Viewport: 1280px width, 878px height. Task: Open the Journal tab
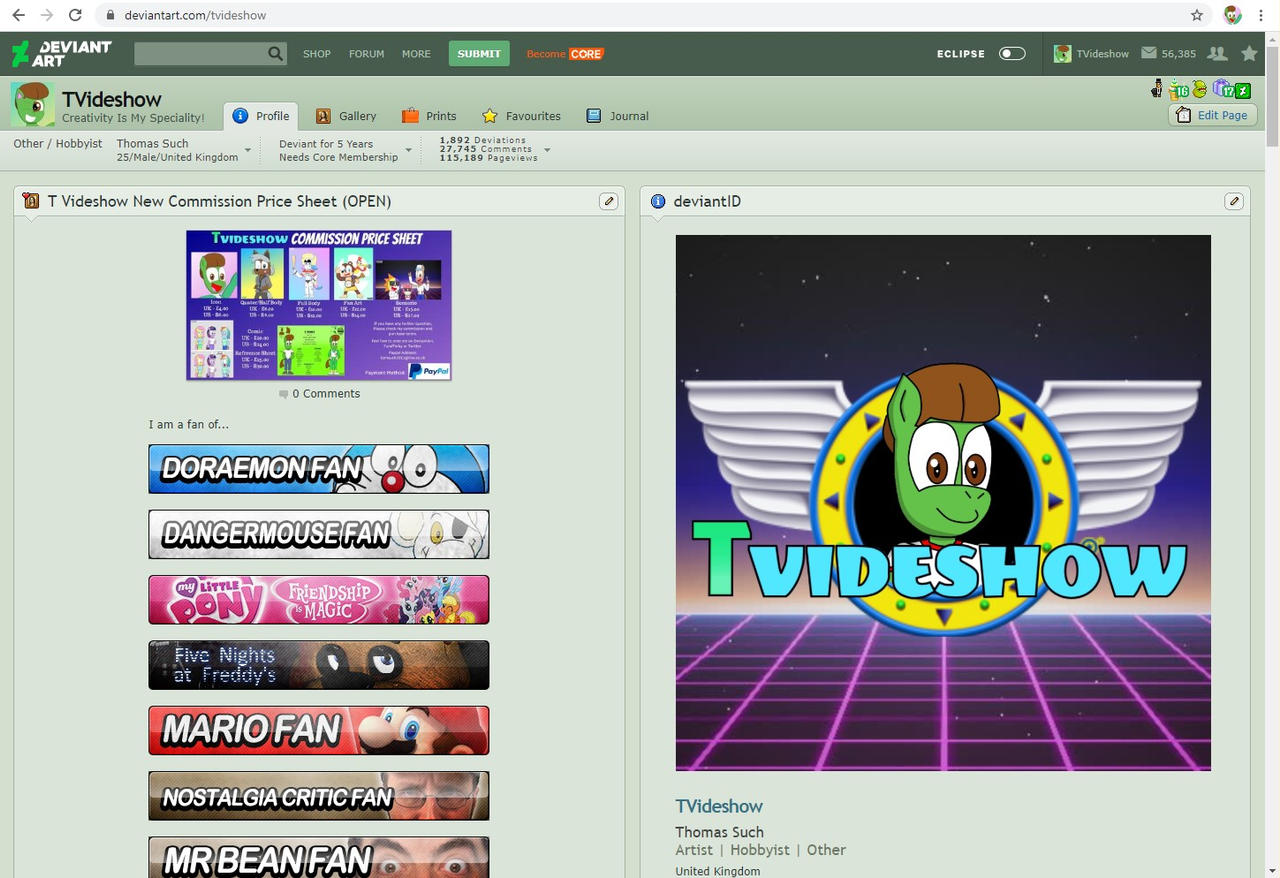pos(617,116)
